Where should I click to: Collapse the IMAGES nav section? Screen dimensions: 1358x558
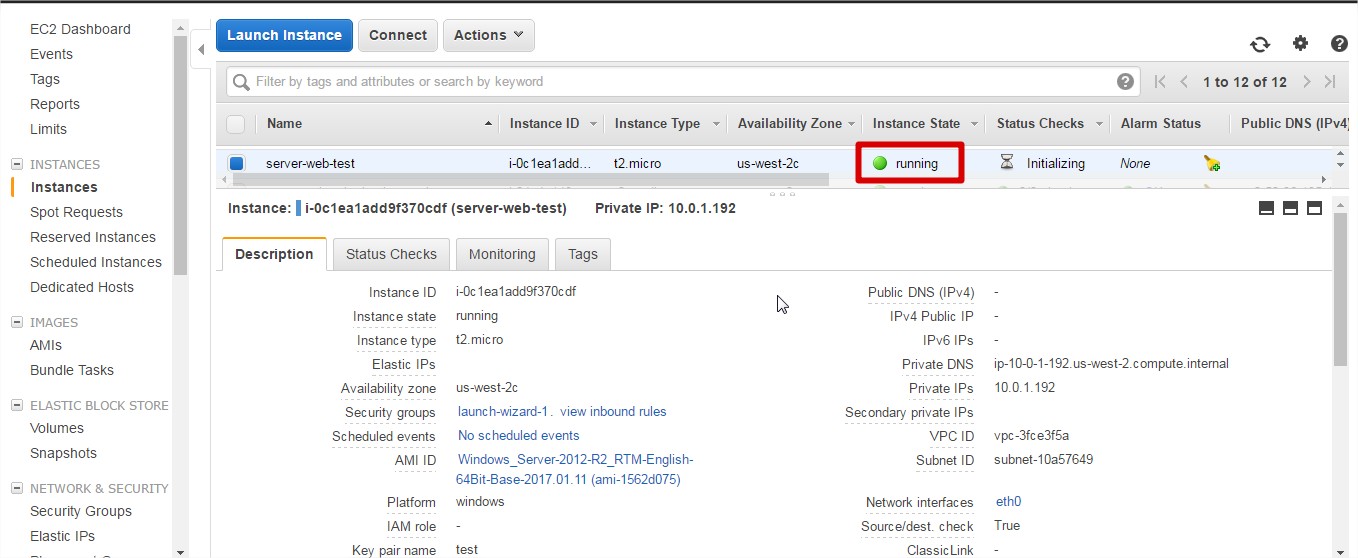pyautogui.click(x=16, y=322)
